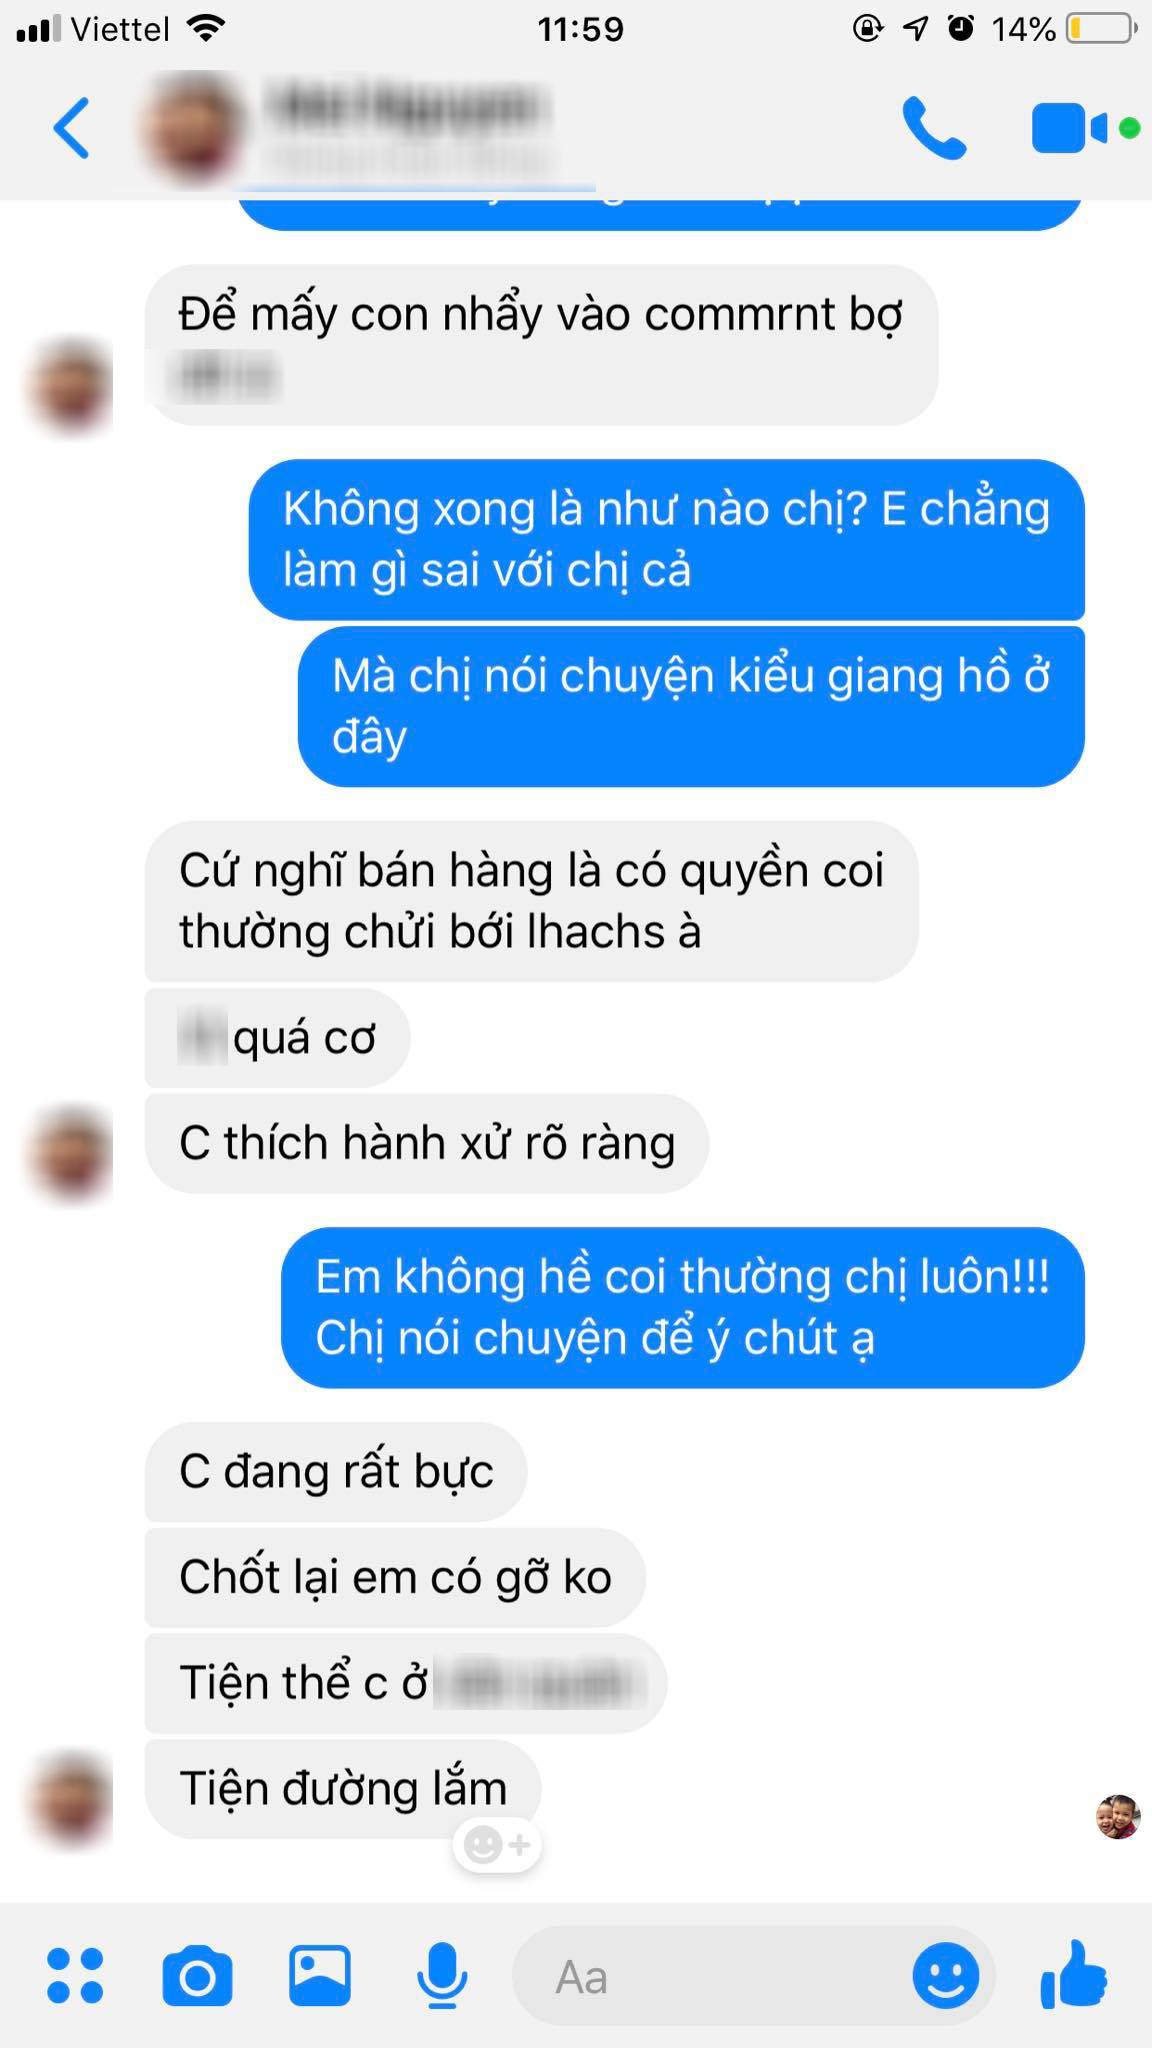Tap the seen-by avatar at right
This screenshot has width=1152, height=2048.
1118,1817
